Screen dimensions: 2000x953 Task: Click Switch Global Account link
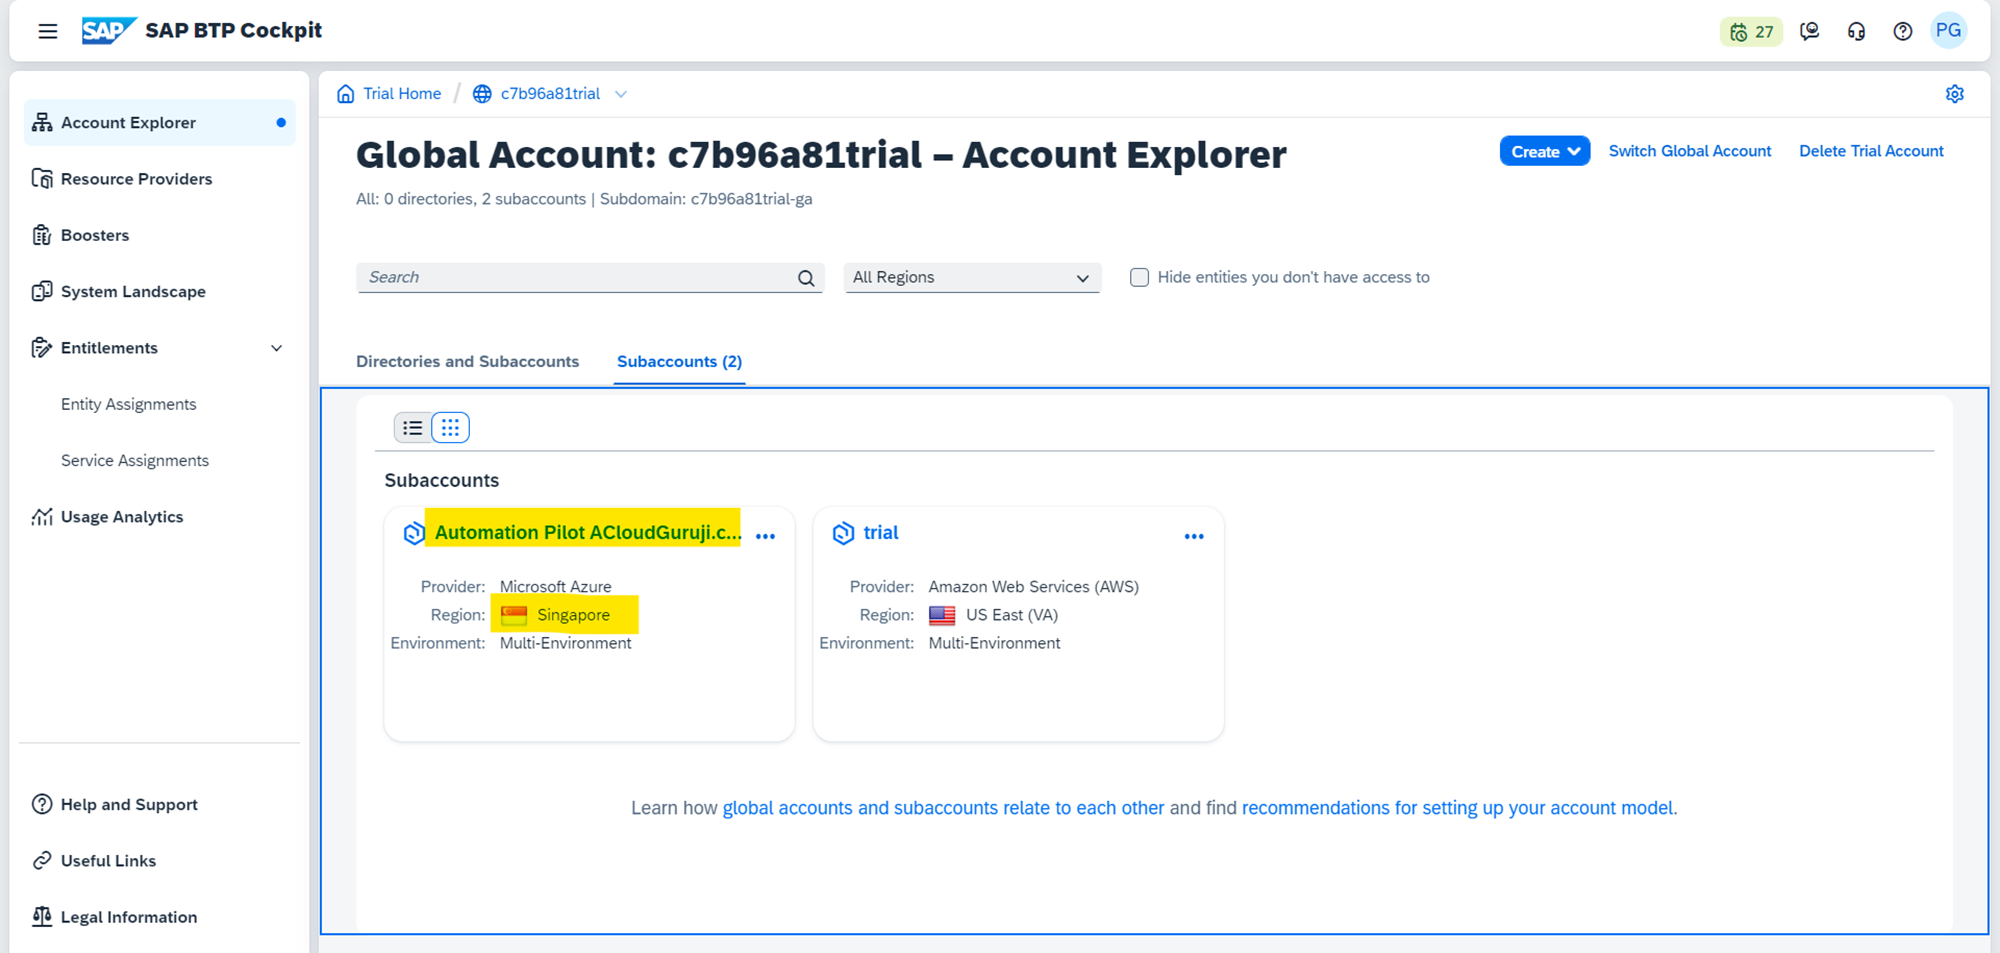click(1689, 151)
